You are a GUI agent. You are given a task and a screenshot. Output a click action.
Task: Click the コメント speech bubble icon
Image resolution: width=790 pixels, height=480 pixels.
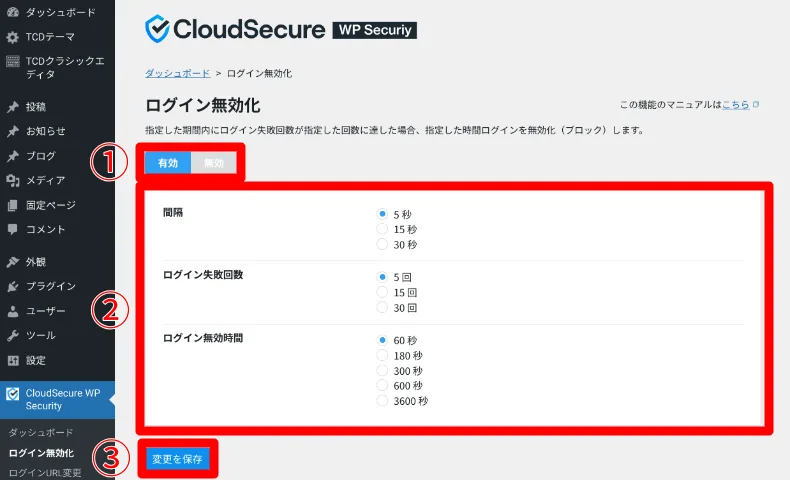tap(13, 230)
